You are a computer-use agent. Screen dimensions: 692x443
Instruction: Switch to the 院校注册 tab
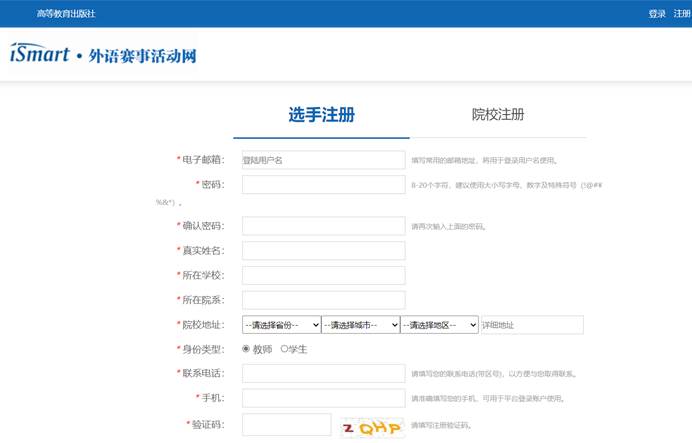498,114
